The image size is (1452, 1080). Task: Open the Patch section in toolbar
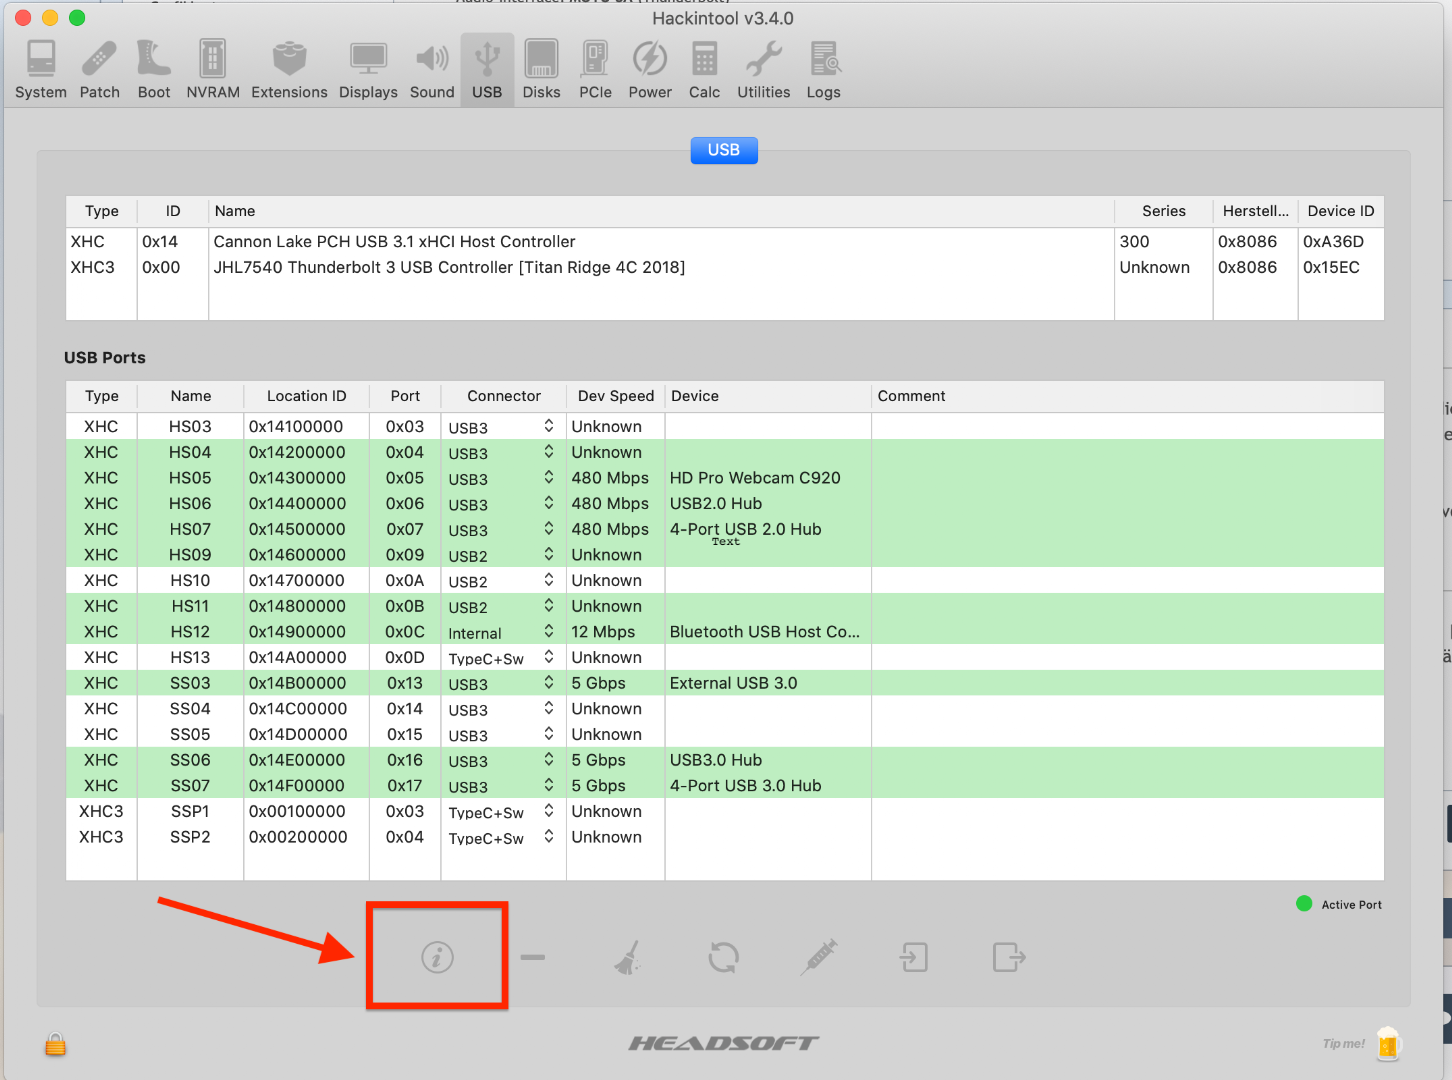99,70
